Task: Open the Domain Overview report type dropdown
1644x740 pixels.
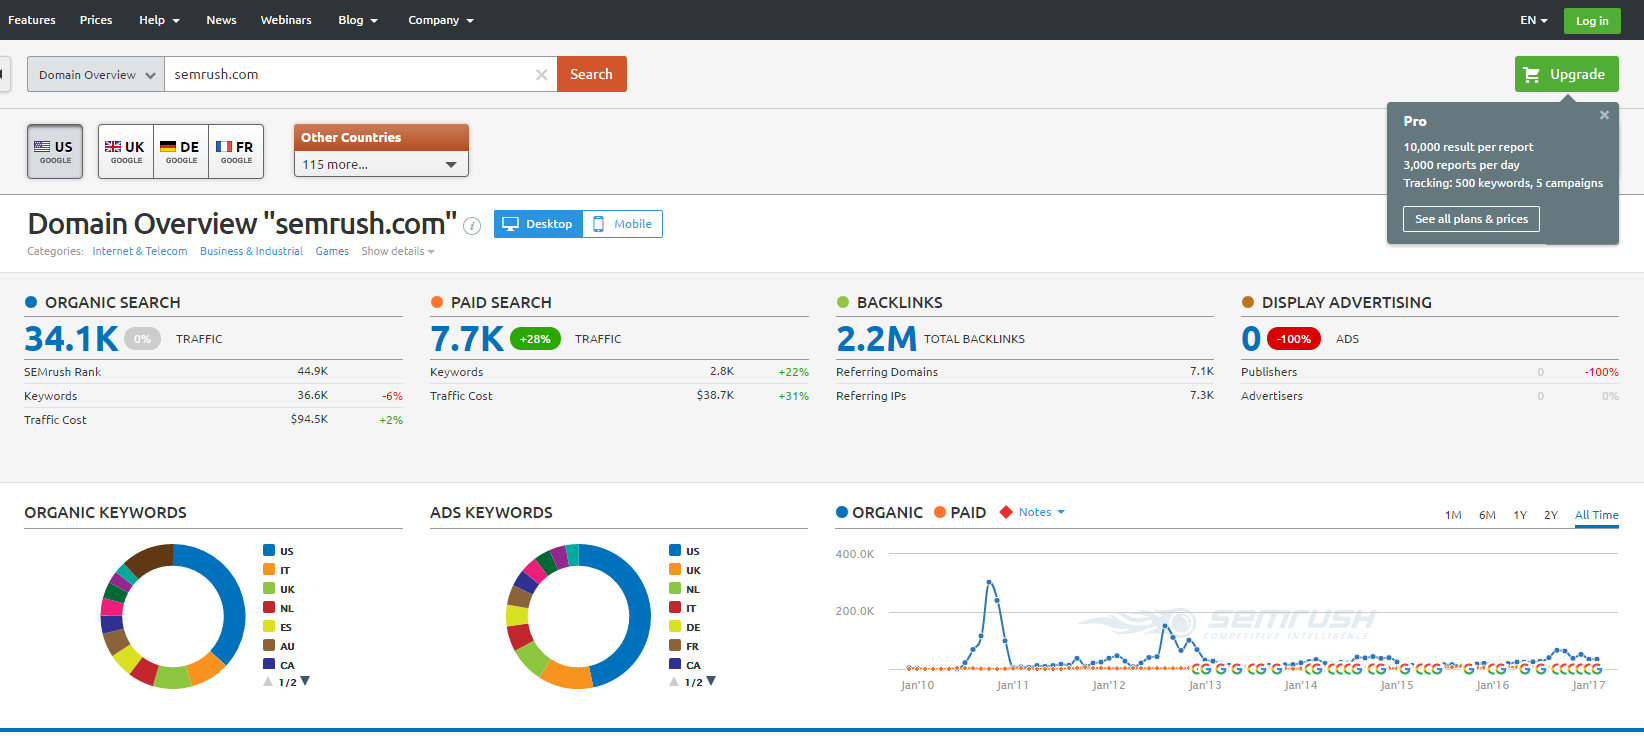Action: [x=96, y=75]
